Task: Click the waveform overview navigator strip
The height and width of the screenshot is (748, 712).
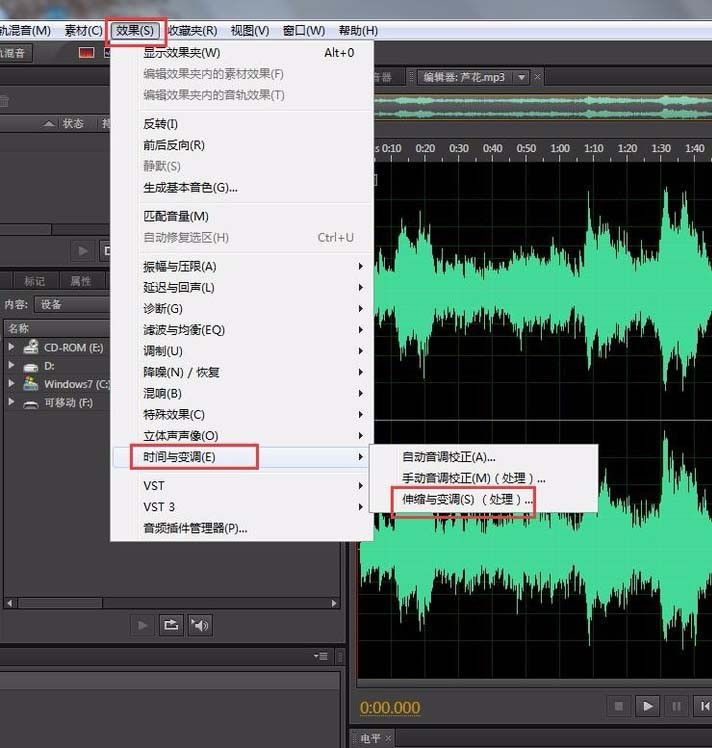Action: [543, 107]
